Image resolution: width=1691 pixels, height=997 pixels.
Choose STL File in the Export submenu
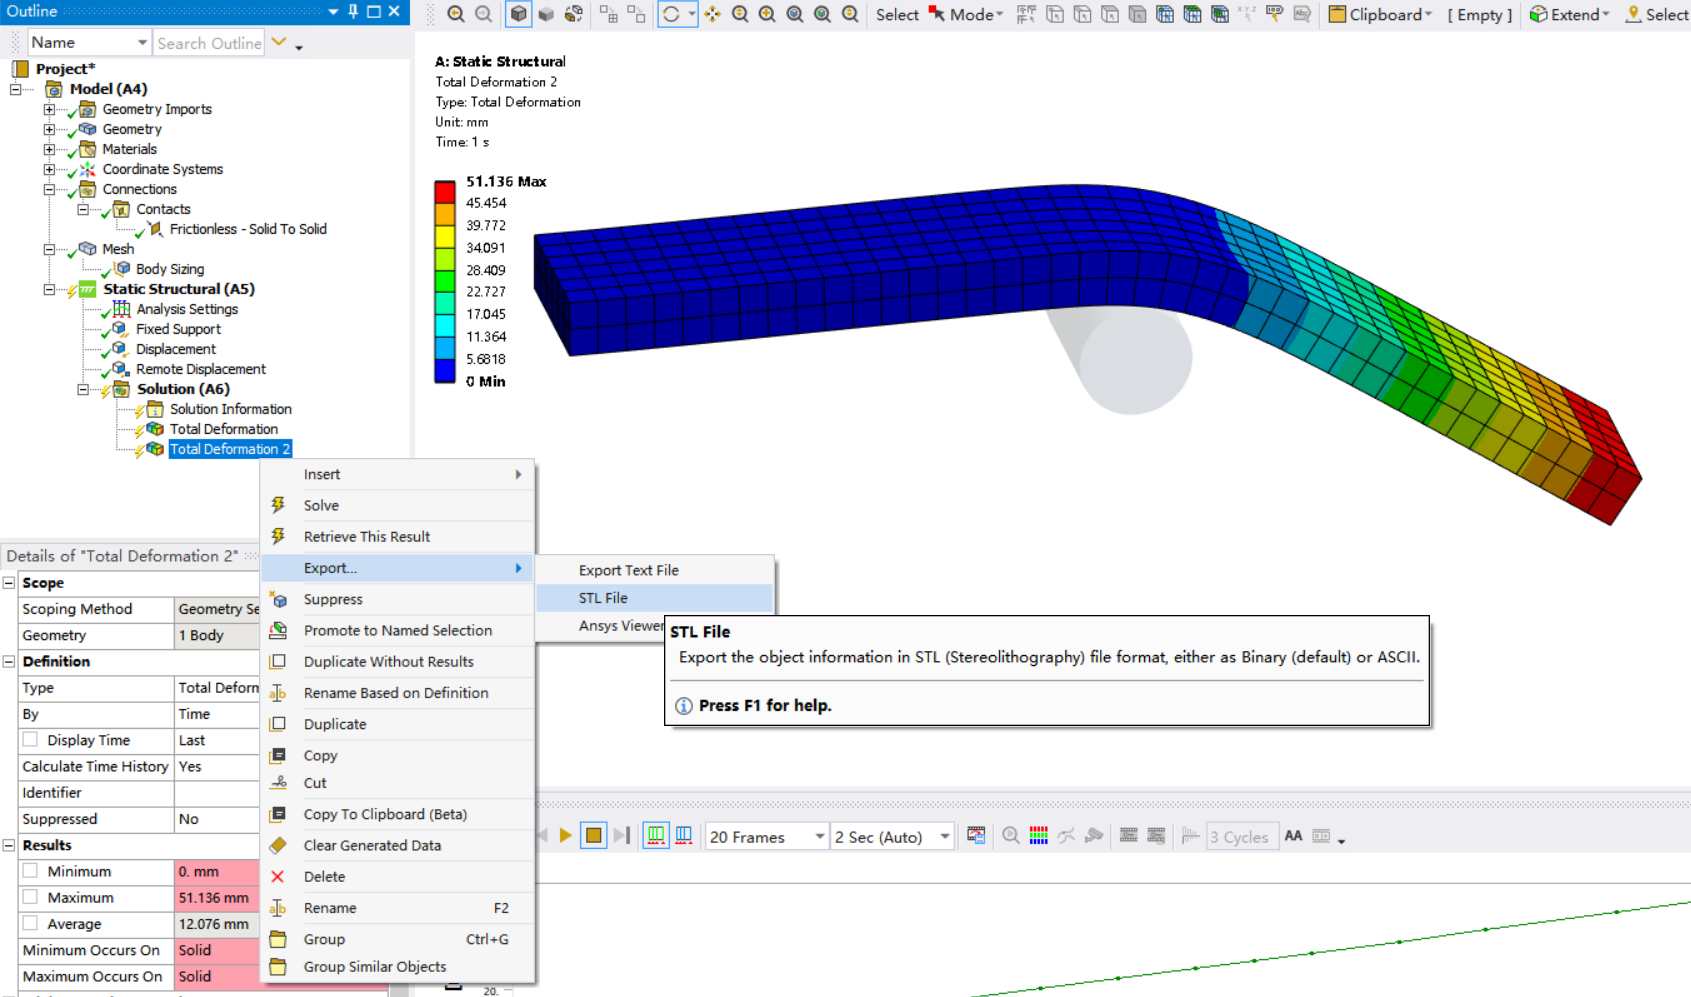[x=655, y=598]
